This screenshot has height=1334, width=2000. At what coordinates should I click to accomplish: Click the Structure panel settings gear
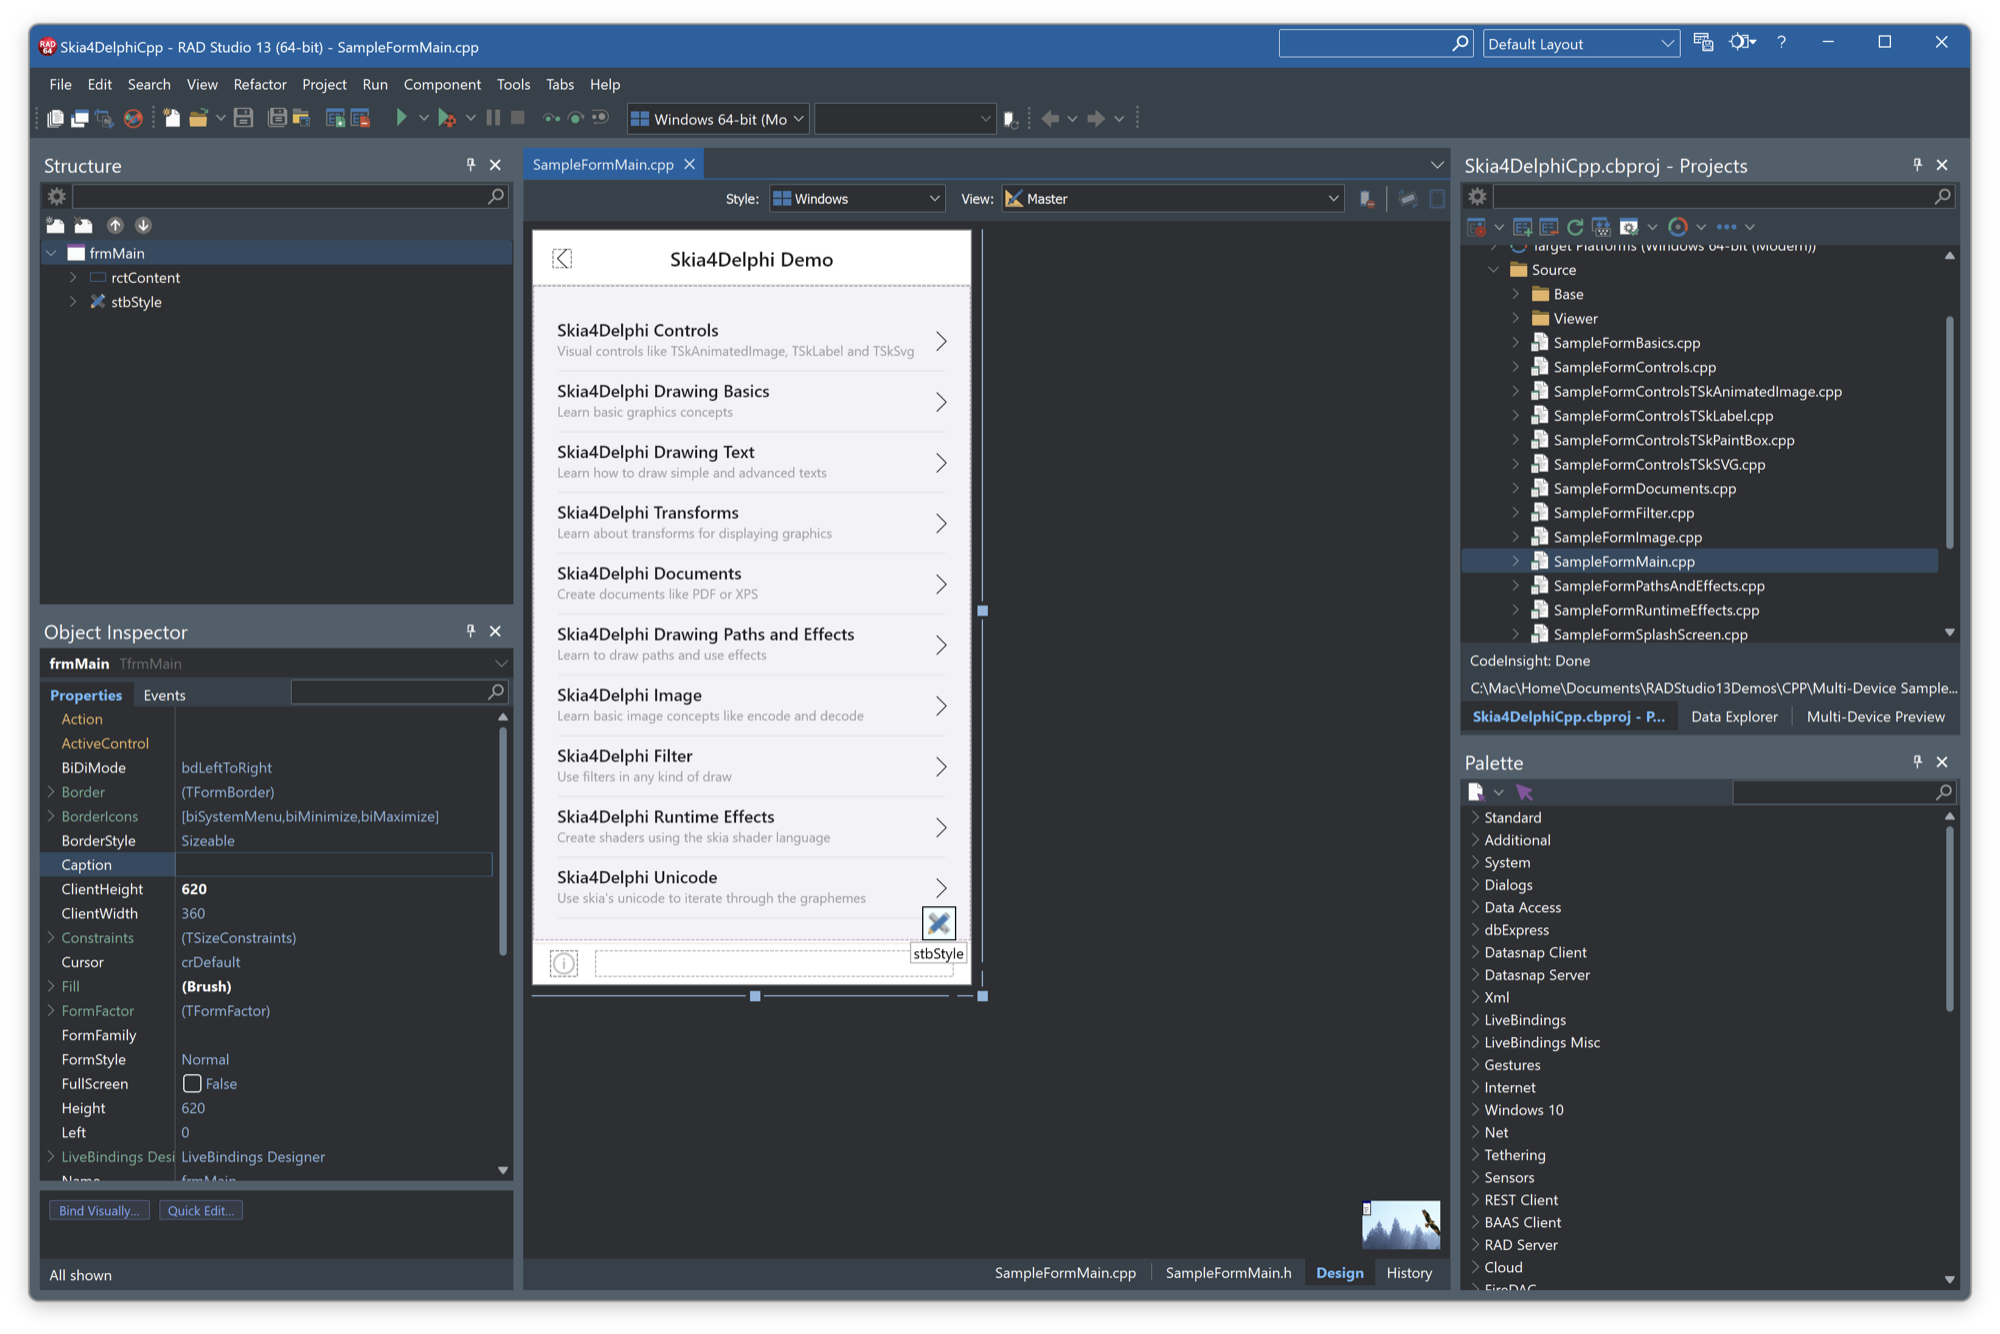(x=57, y=196)
